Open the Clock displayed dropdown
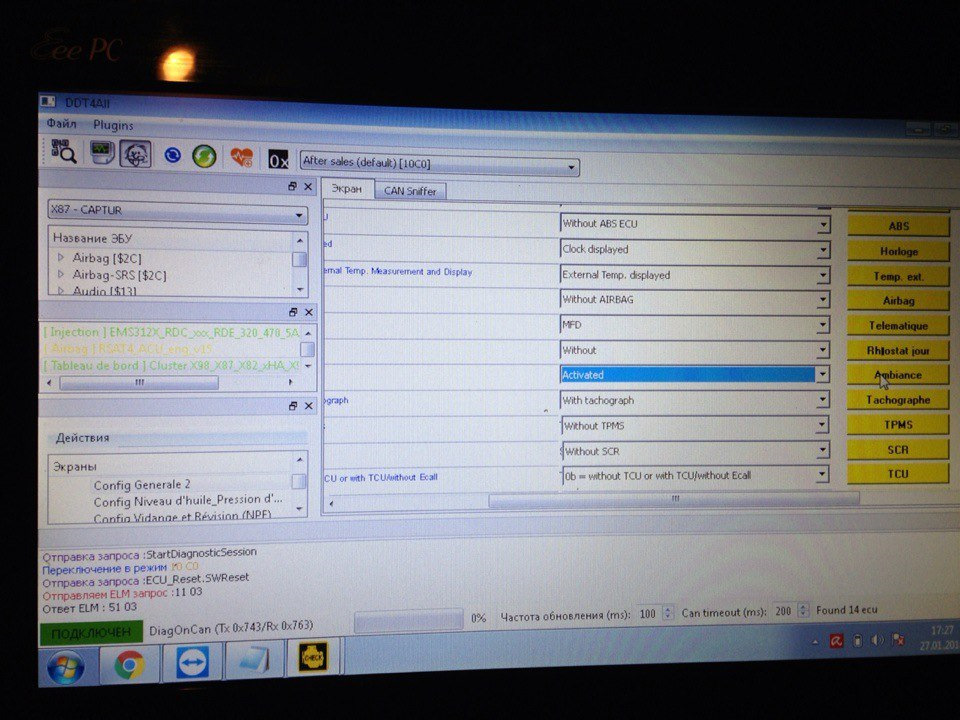 [694, 250]
